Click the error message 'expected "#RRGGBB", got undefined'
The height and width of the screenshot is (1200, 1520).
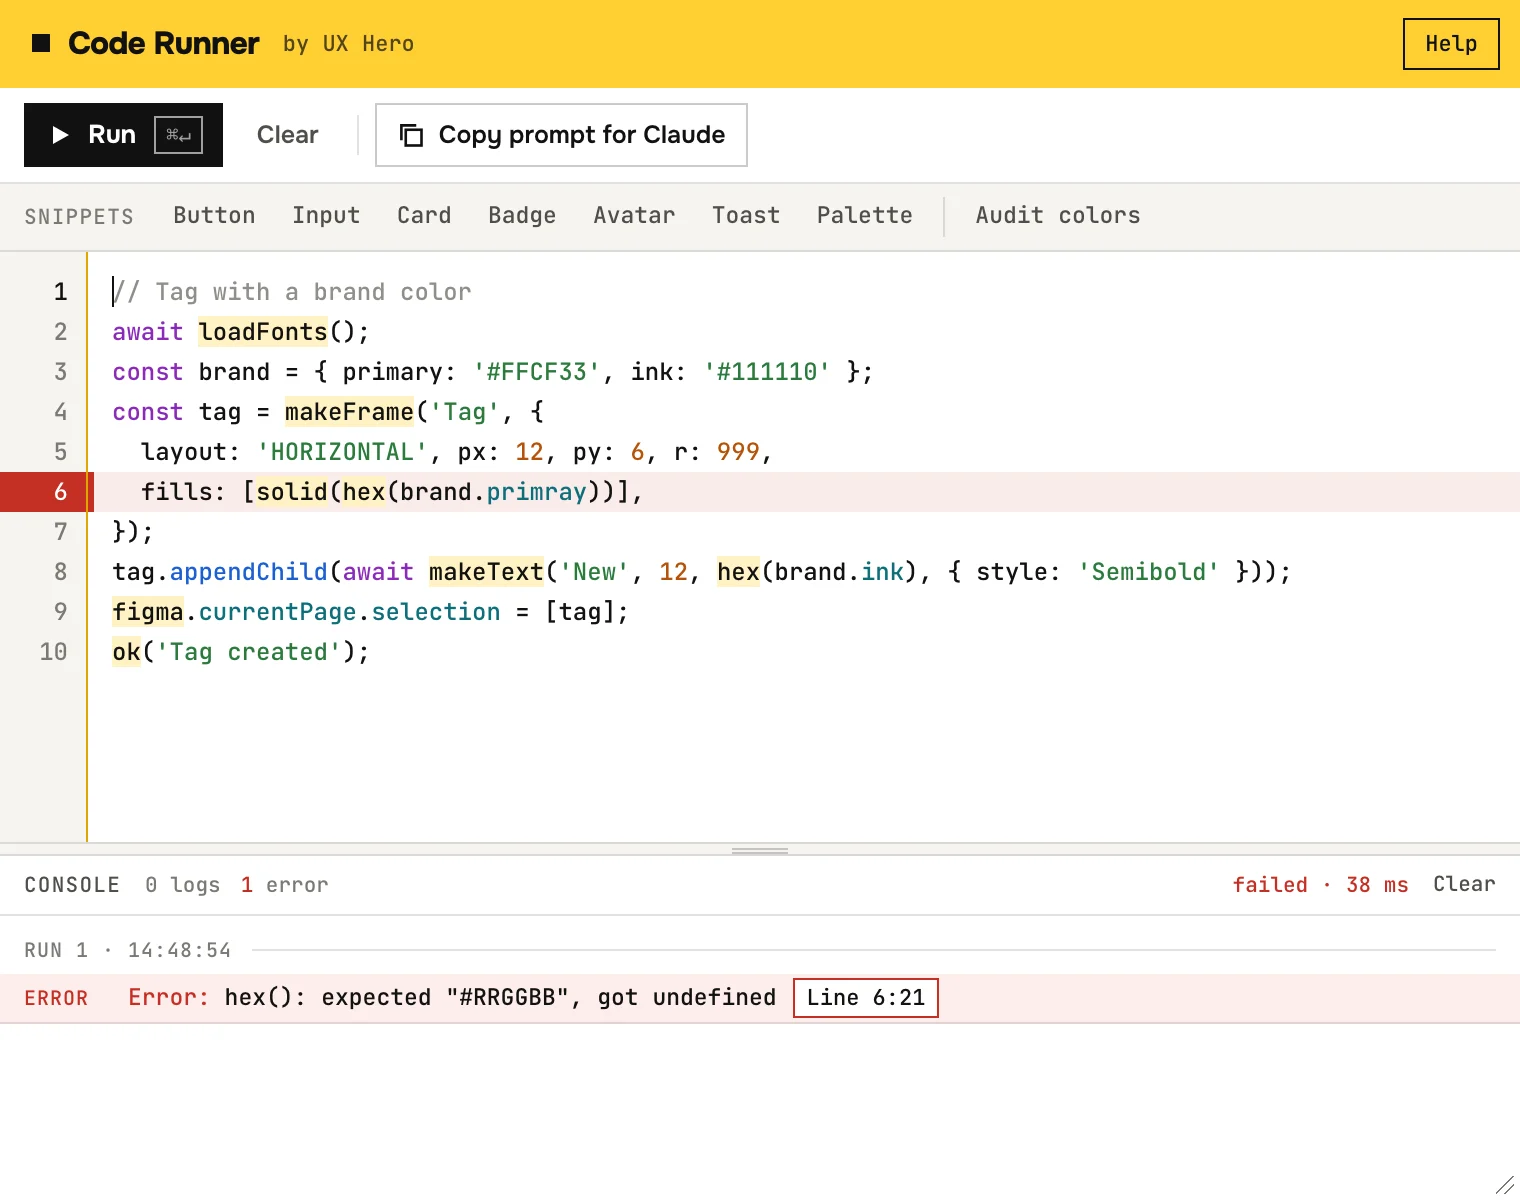(x=549, y=998)
